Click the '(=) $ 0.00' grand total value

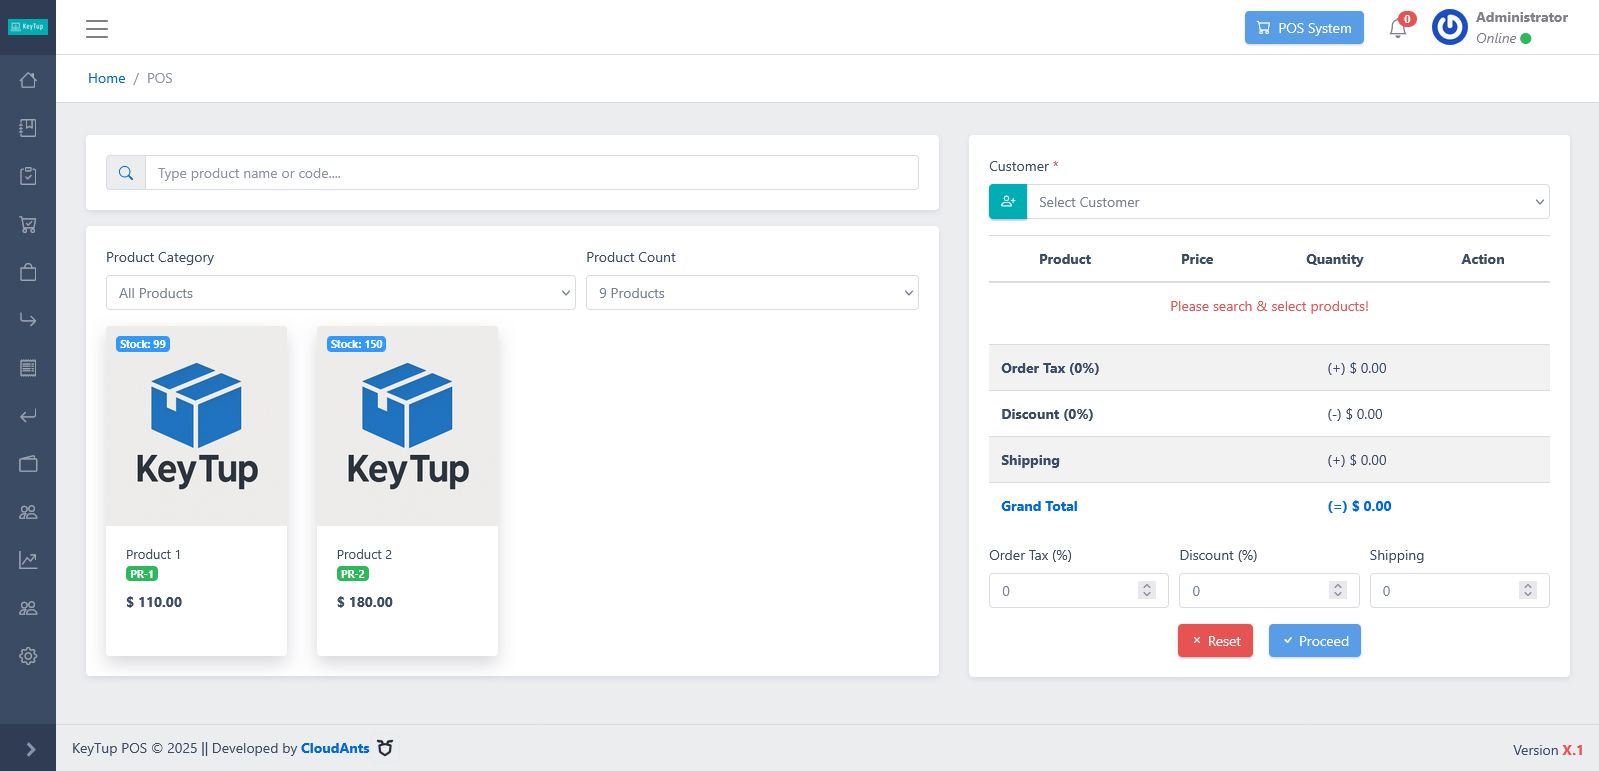click(1359, 506)
